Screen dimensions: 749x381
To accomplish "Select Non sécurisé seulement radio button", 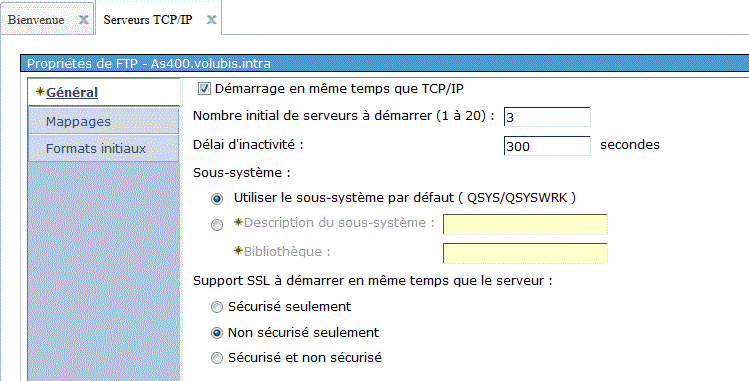I will coord(217,333).
